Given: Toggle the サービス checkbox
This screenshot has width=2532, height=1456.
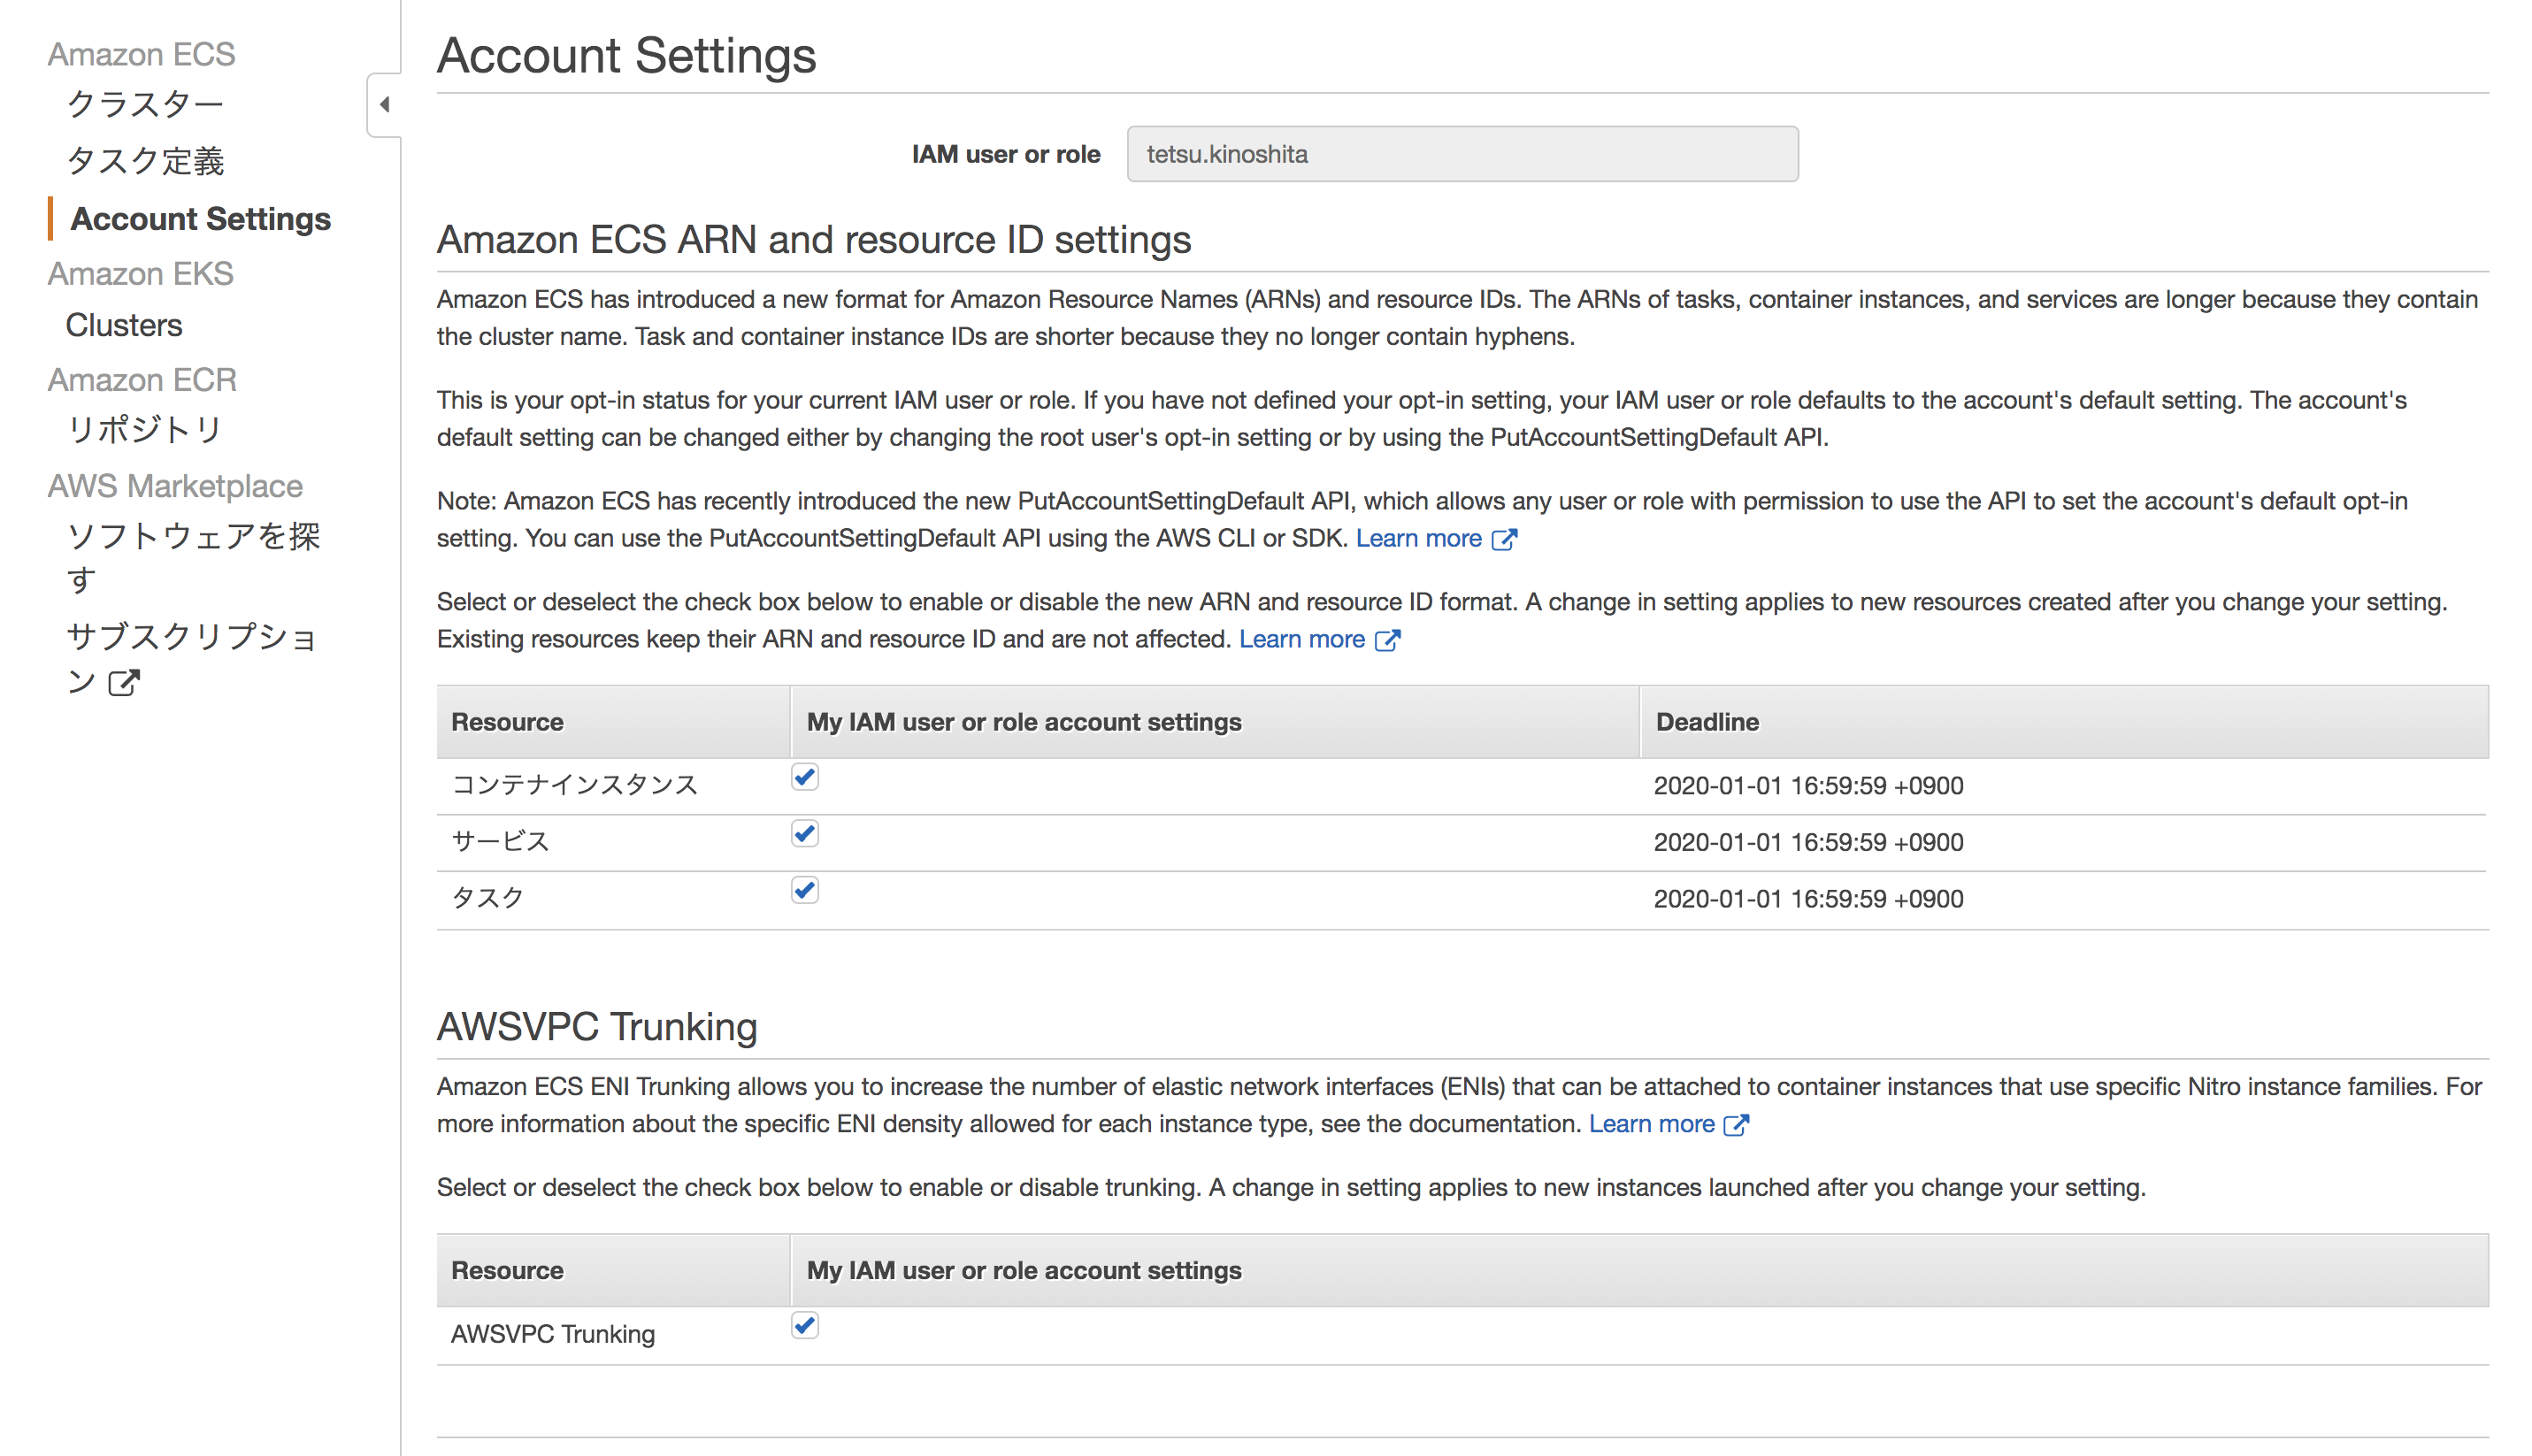Looking at the screenshot, I should click(x=805, y=834).
